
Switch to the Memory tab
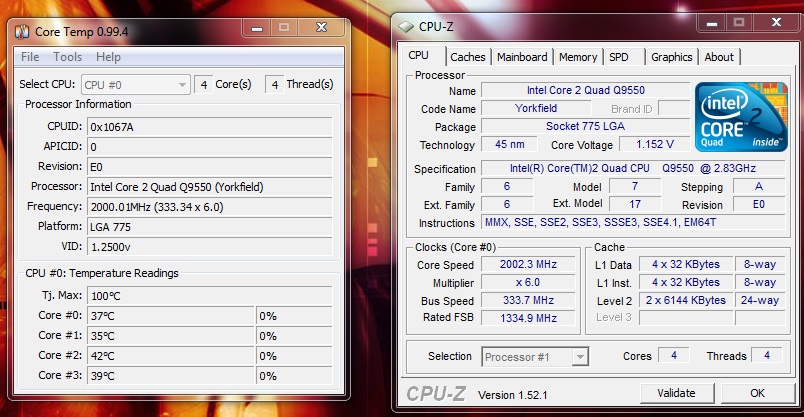click(x=578, y=57)
